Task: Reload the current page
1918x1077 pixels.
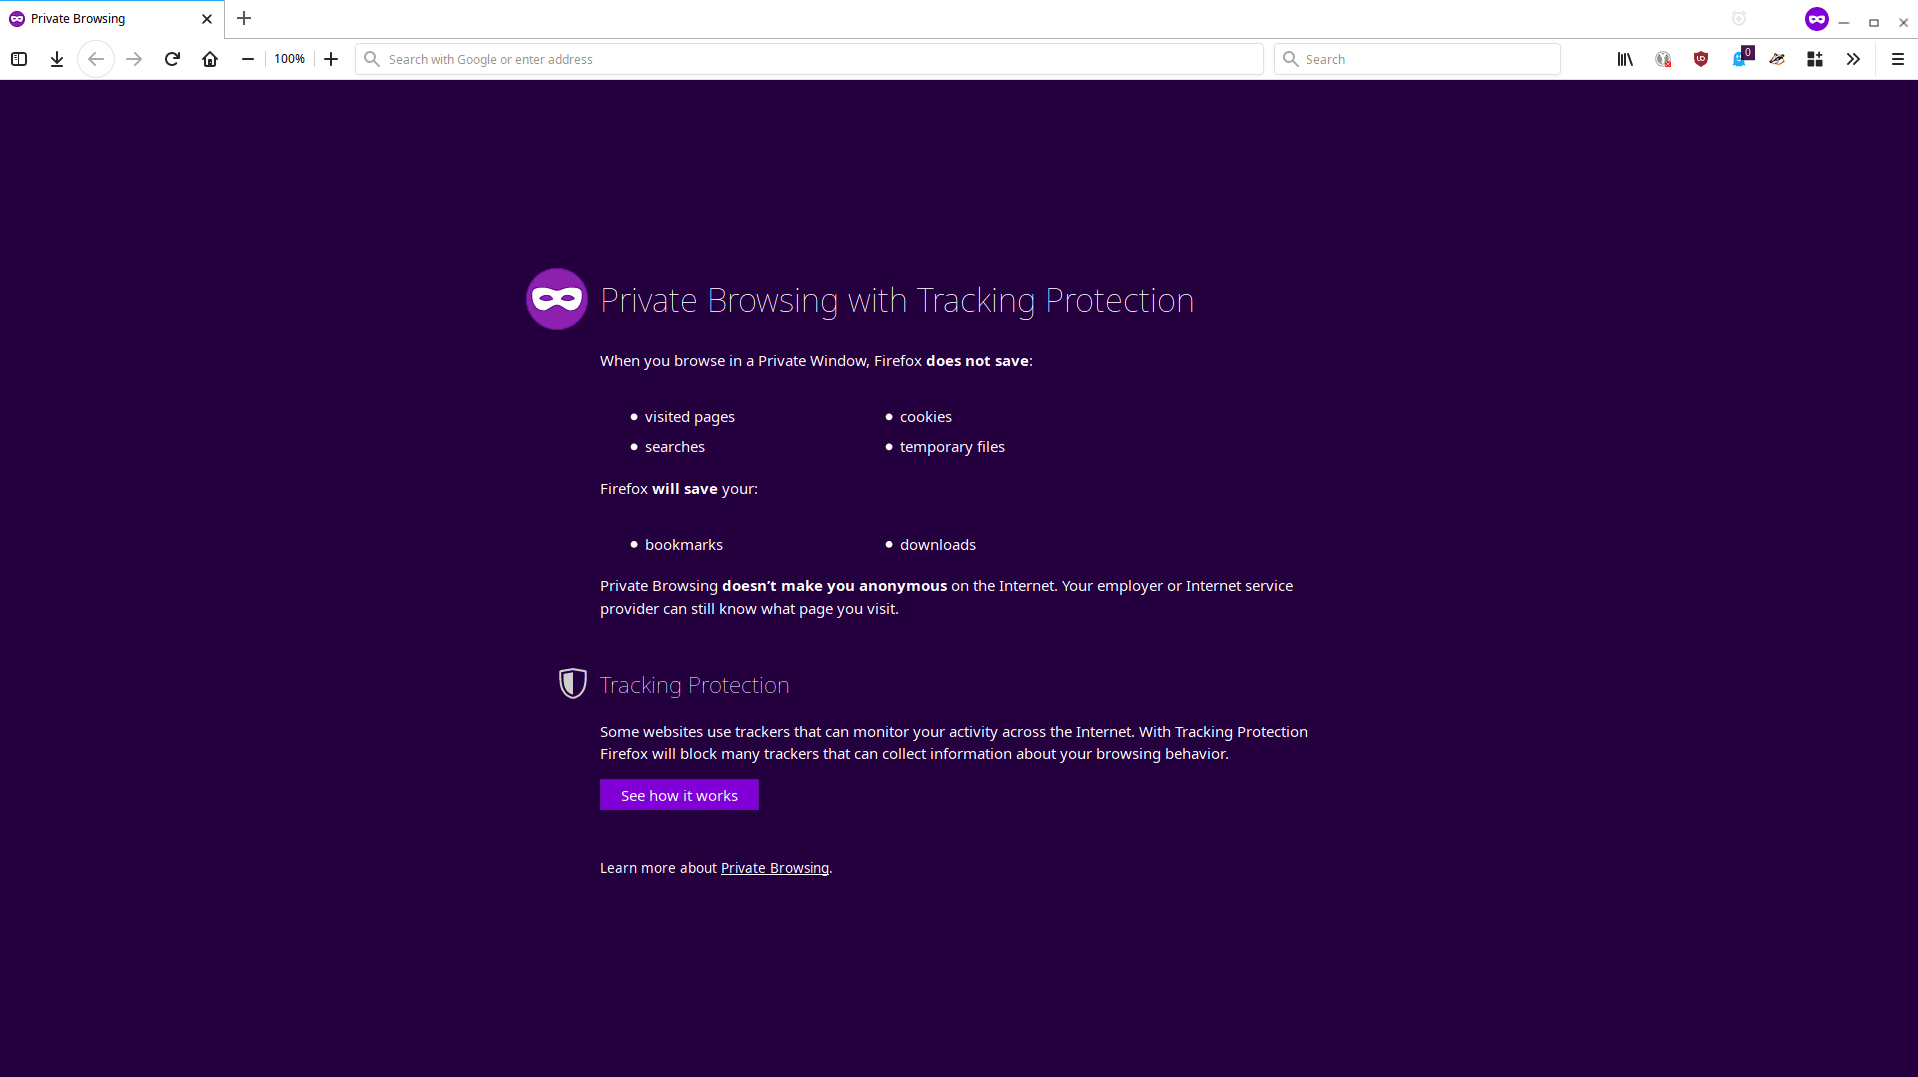Action: (172, 59)
